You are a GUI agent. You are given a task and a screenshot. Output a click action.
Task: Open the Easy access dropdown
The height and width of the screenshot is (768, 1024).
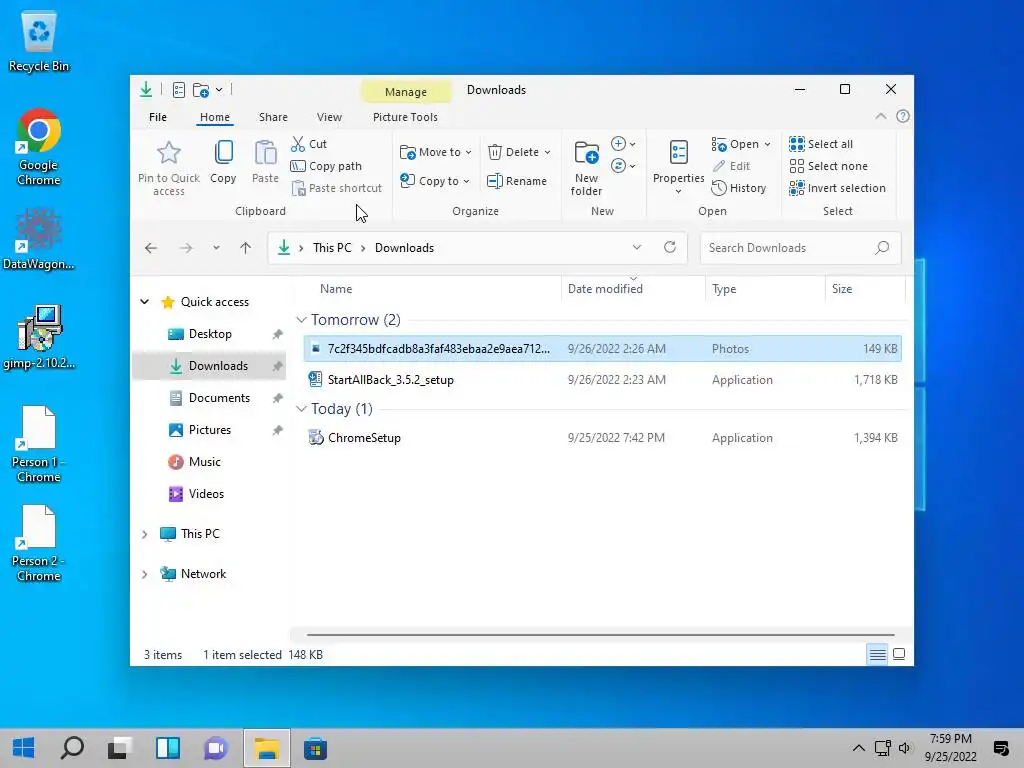623,166
